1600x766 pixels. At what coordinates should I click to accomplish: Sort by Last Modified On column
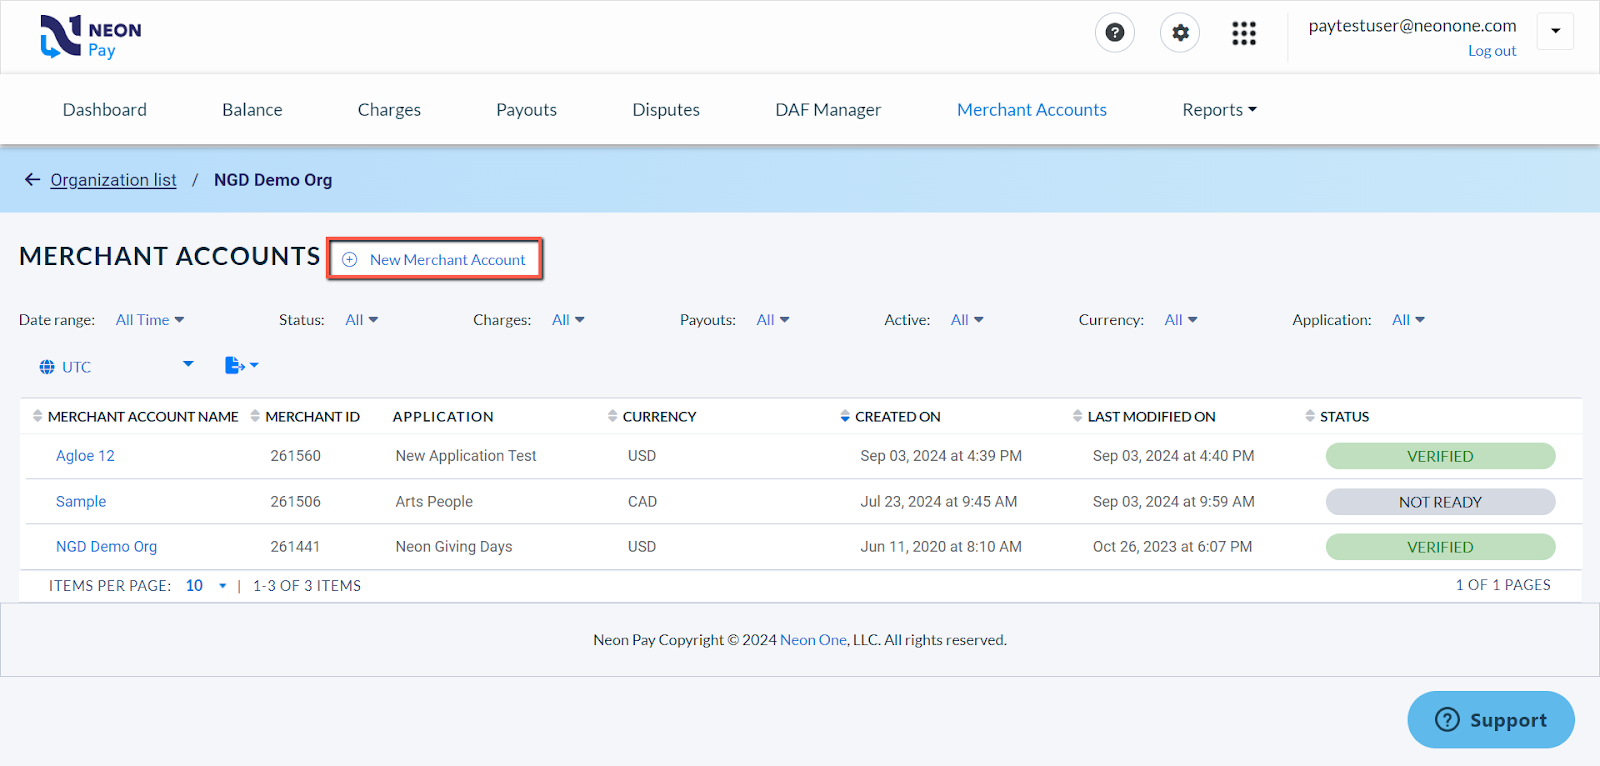[x=1144, y=416]
